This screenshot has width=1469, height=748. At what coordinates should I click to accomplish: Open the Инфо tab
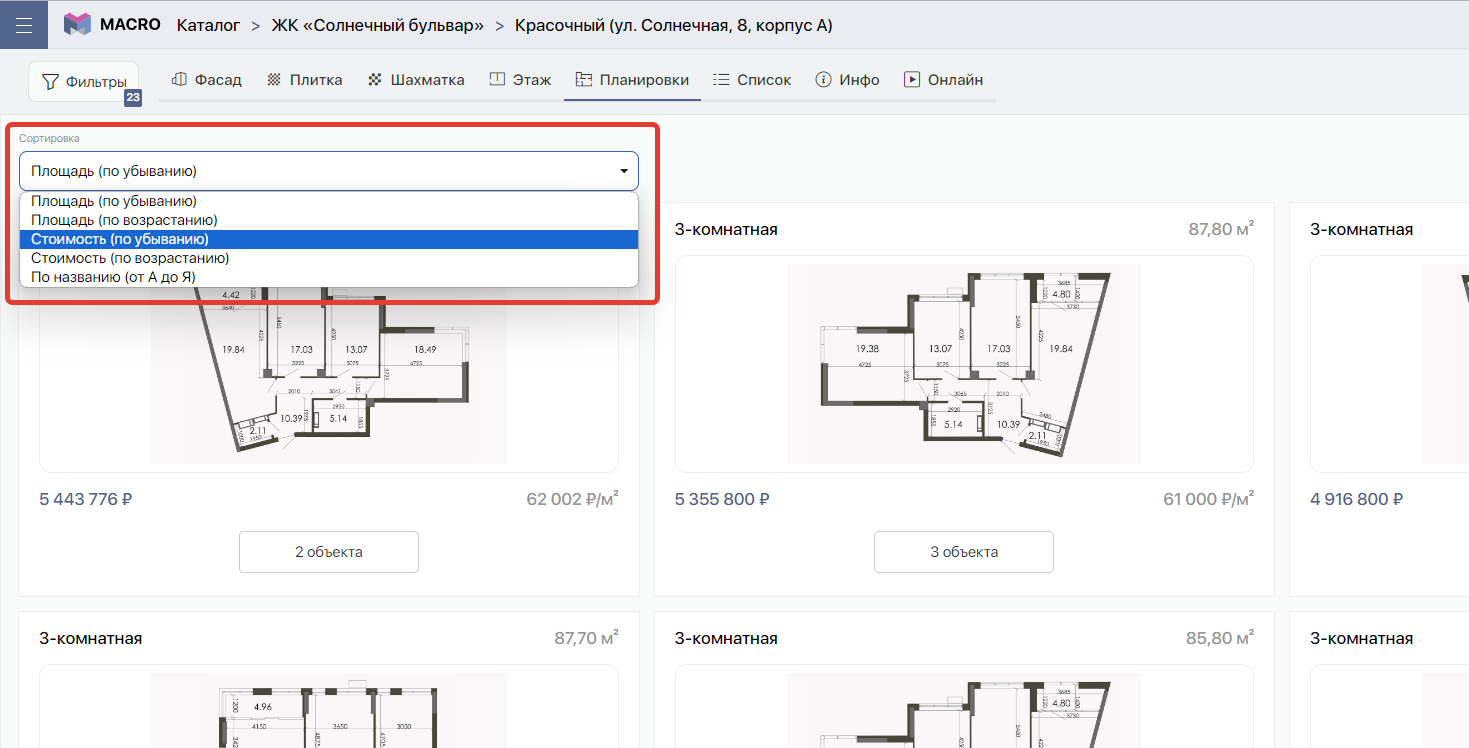(x=848, y=80)
